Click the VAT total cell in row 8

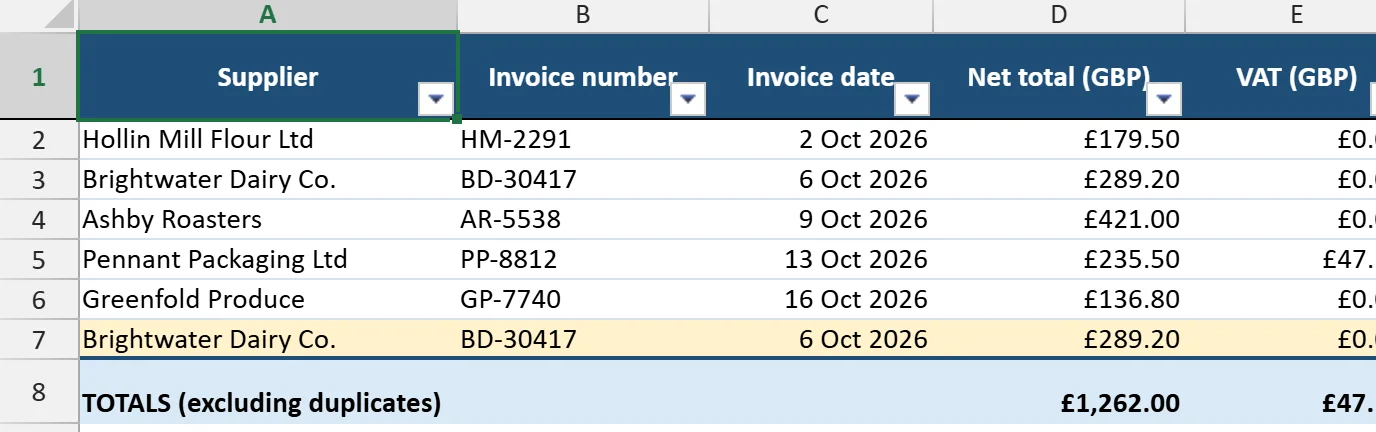point(1281,391)
